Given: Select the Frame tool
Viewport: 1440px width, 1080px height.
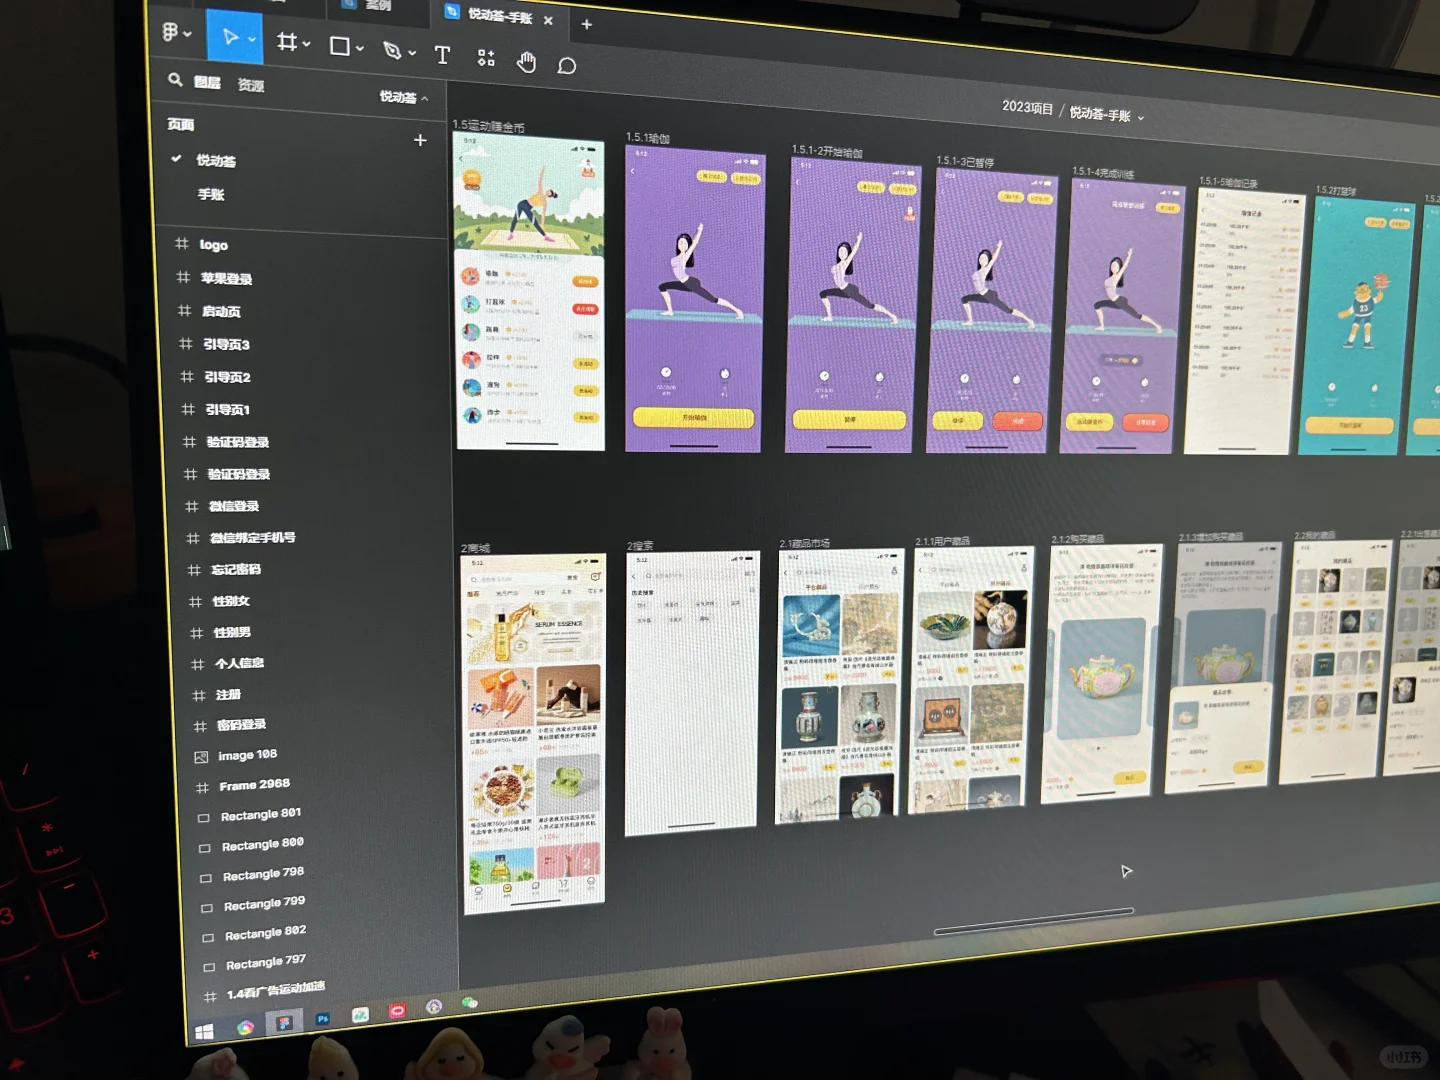Looking at the screenshot, I should click(x=287, y=41).
